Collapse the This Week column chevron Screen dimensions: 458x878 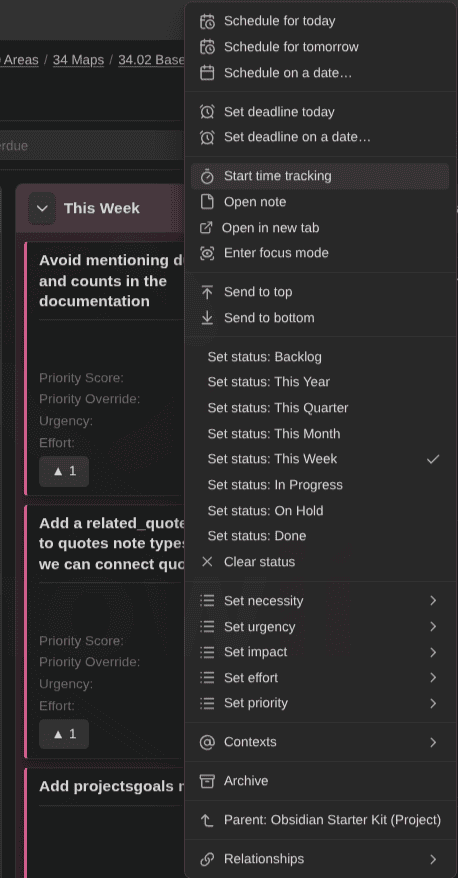tap(42, 208)
